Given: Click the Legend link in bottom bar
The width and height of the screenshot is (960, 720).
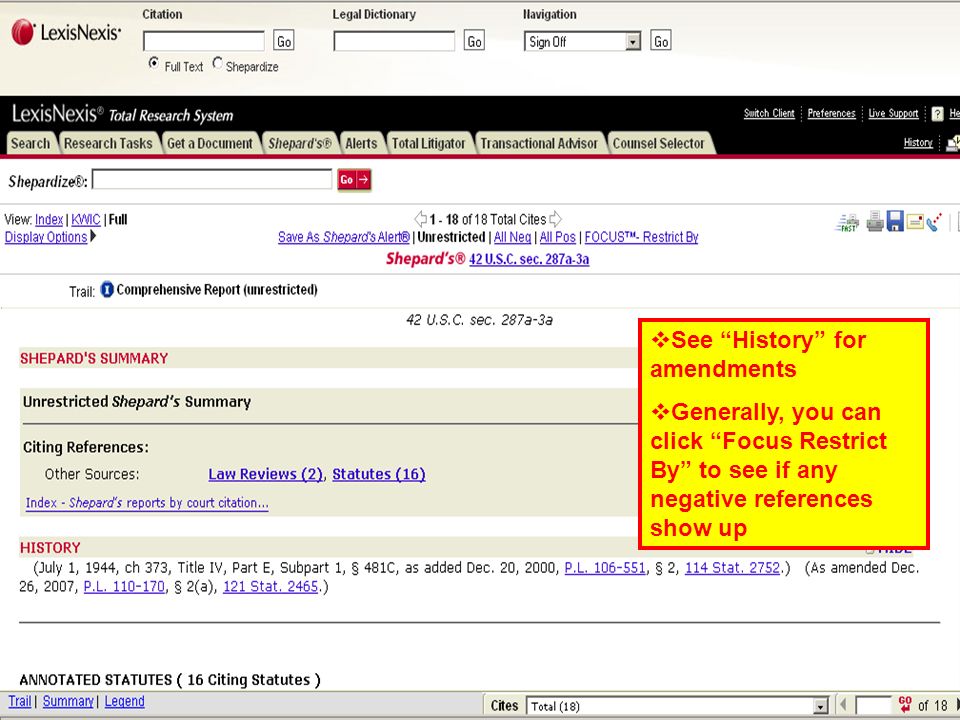Looking at the screenshot, I should pyautogui.click(x=124, y=701).
